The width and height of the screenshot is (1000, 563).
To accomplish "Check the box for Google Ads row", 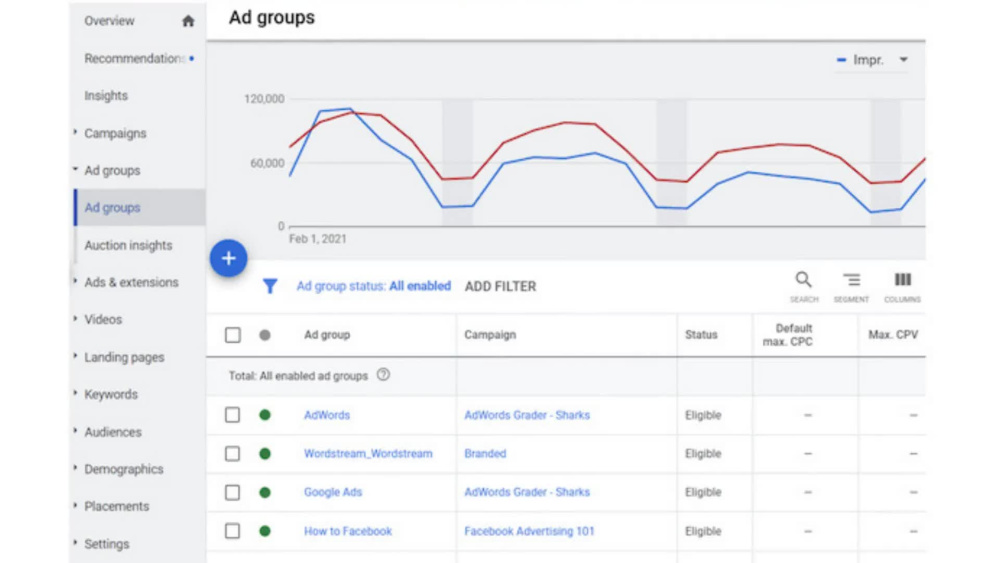I will coord(233,492).
